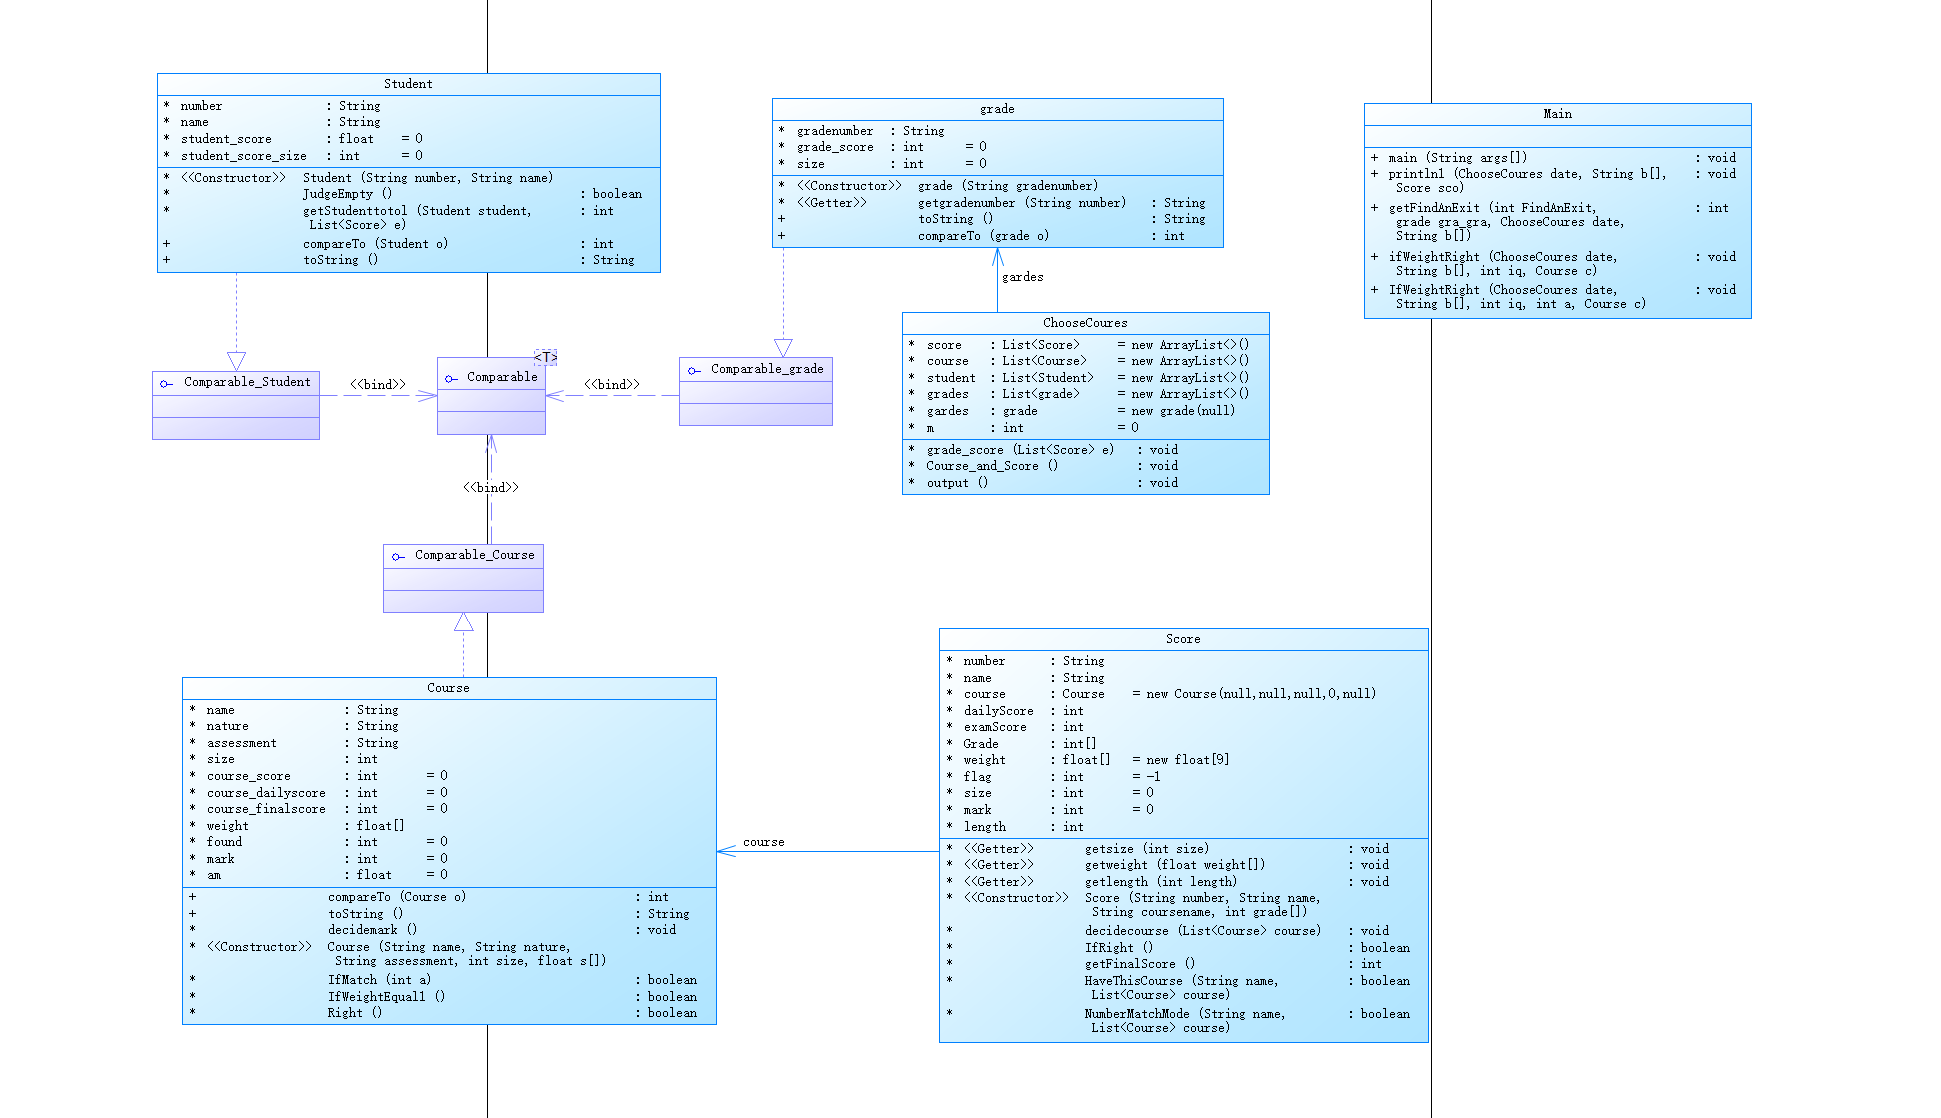Click the realization arrowhead above Comparable_grade
The image size is (1941, 1118).
pyautogui.click(x=783, y=347)
